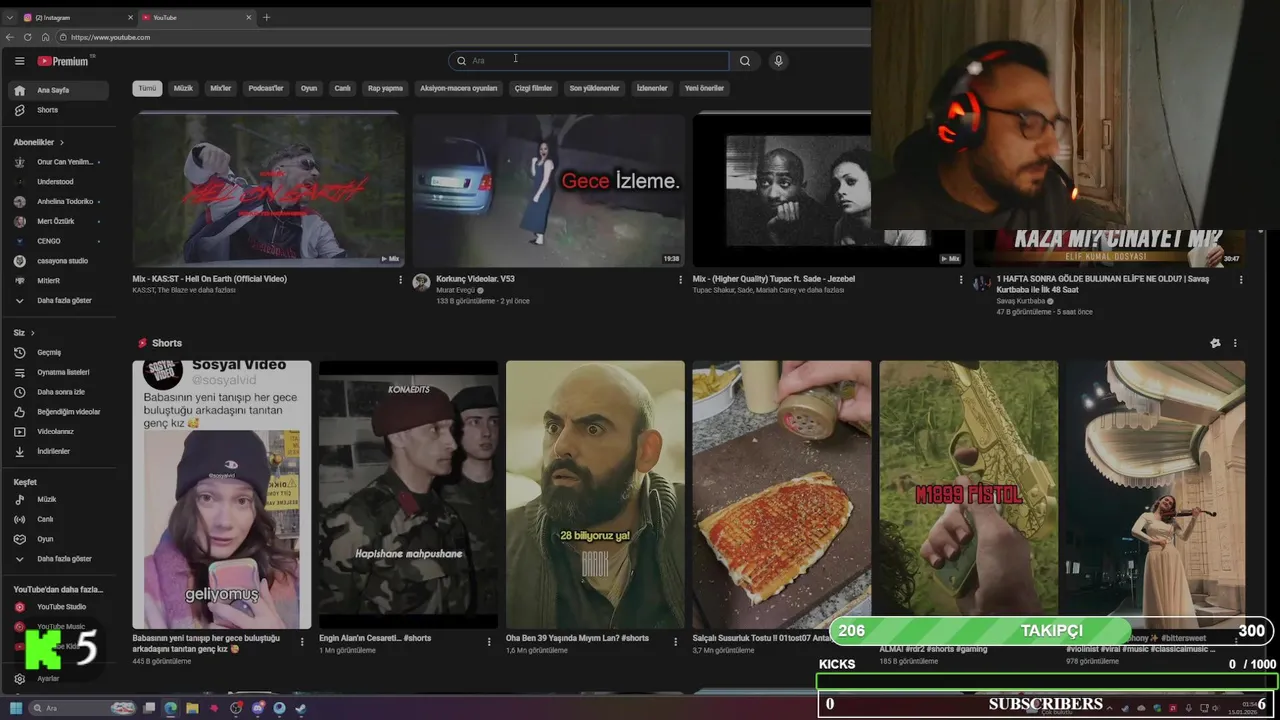Open Beğendiğim videolar in the sidebar
This screenshot has width=1280, height=720.
click(x=58, y=412)
